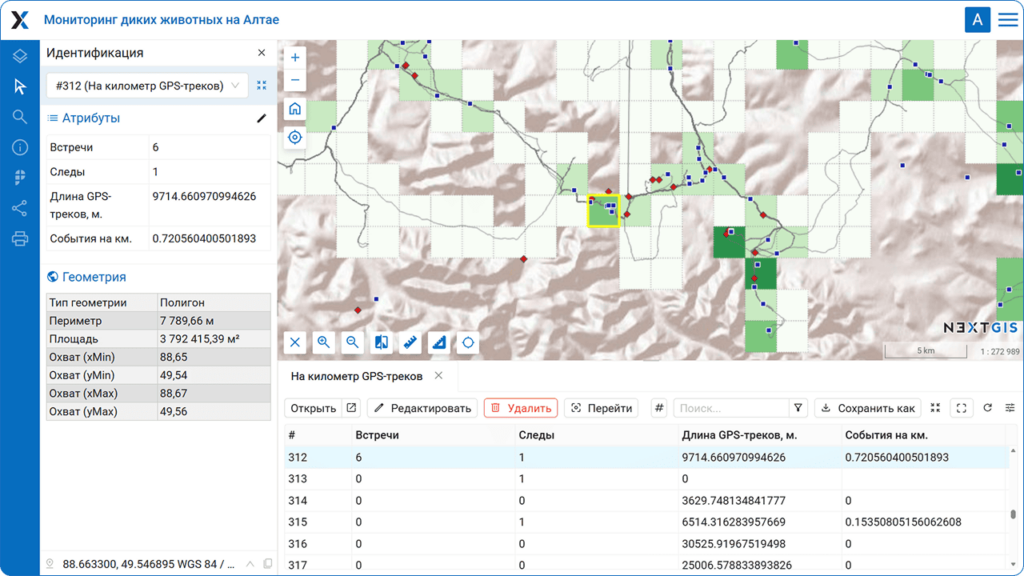Open the share panel icon
Viewport: 1024px width, 576px height.
(19, 208)
